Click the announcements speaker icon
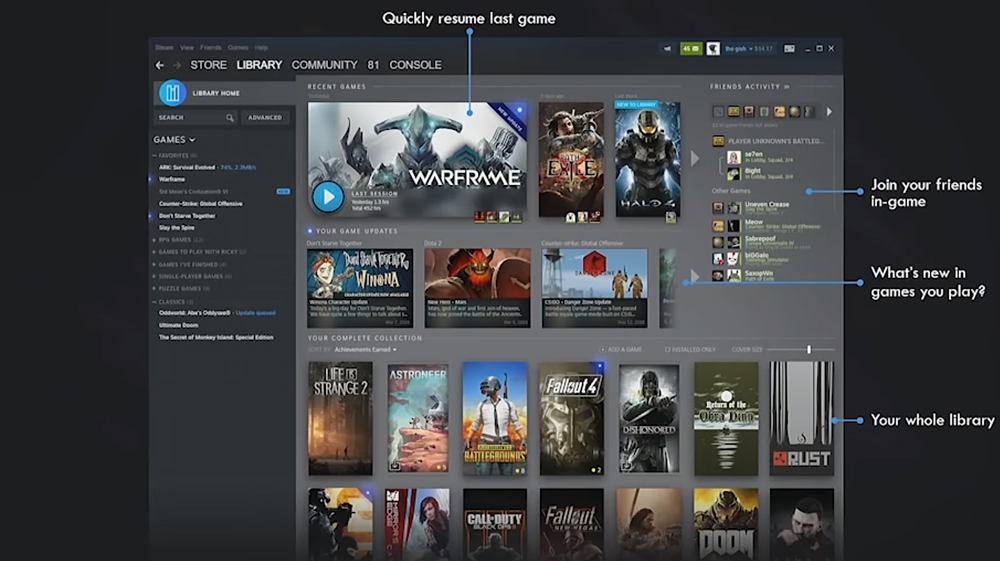The height and width of the screenshot is (561, 1000). (667, 48)
